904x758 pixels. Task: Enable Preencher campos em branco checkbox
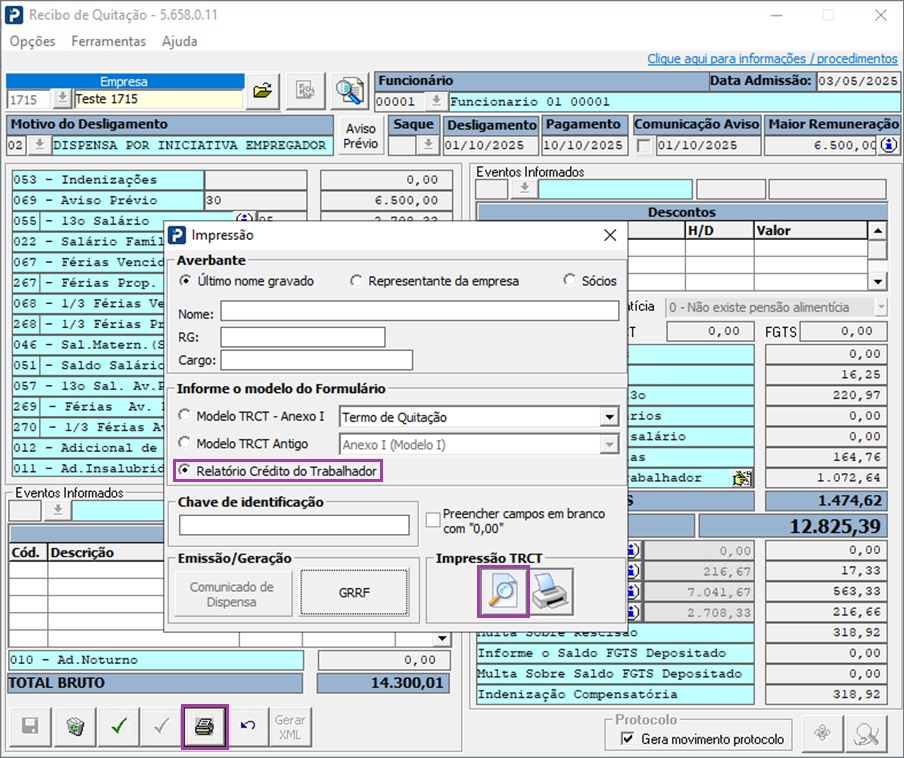click(433, 520)
